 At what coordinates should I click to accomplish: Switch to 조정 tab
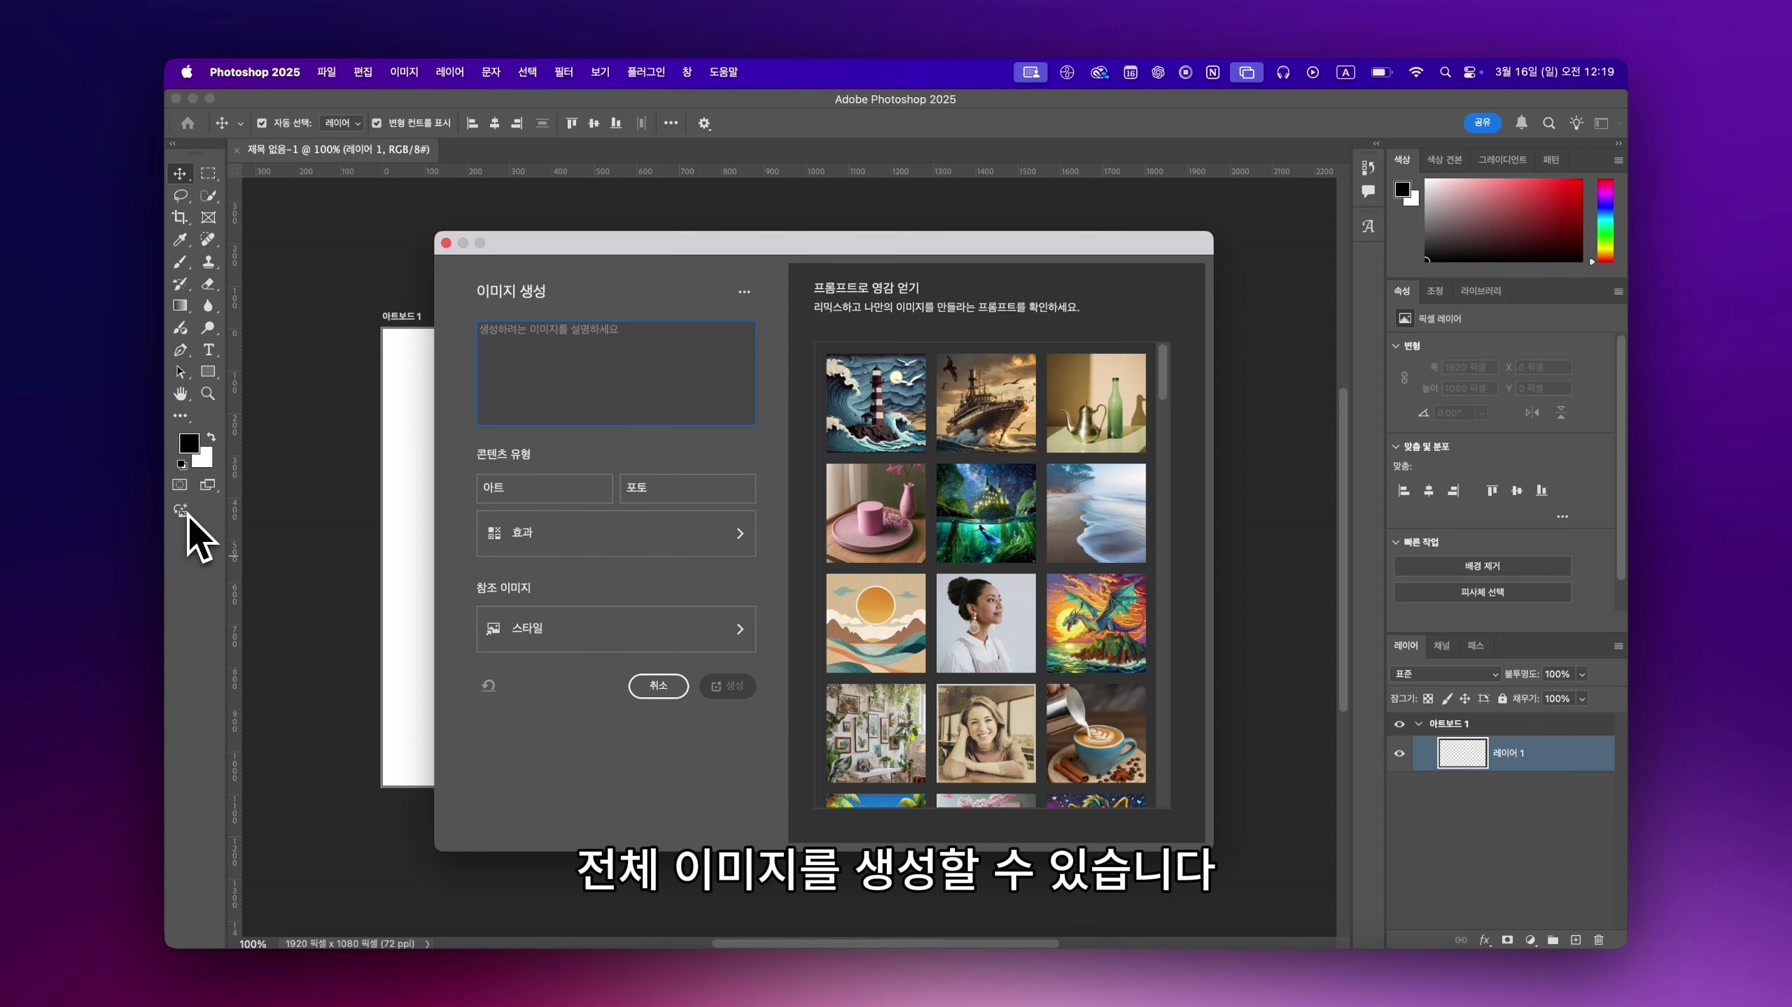(1435, 291)
